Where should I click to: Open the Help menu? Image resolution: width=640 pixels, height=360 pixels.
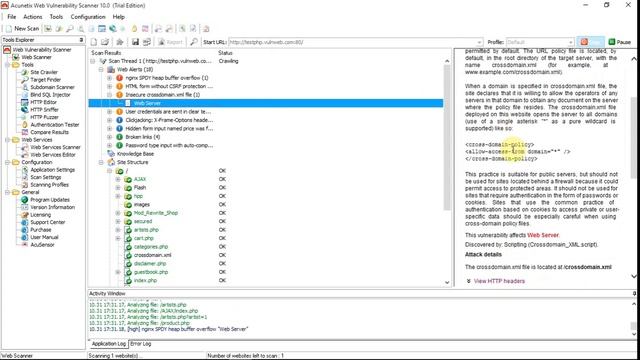tap(118, 17)
